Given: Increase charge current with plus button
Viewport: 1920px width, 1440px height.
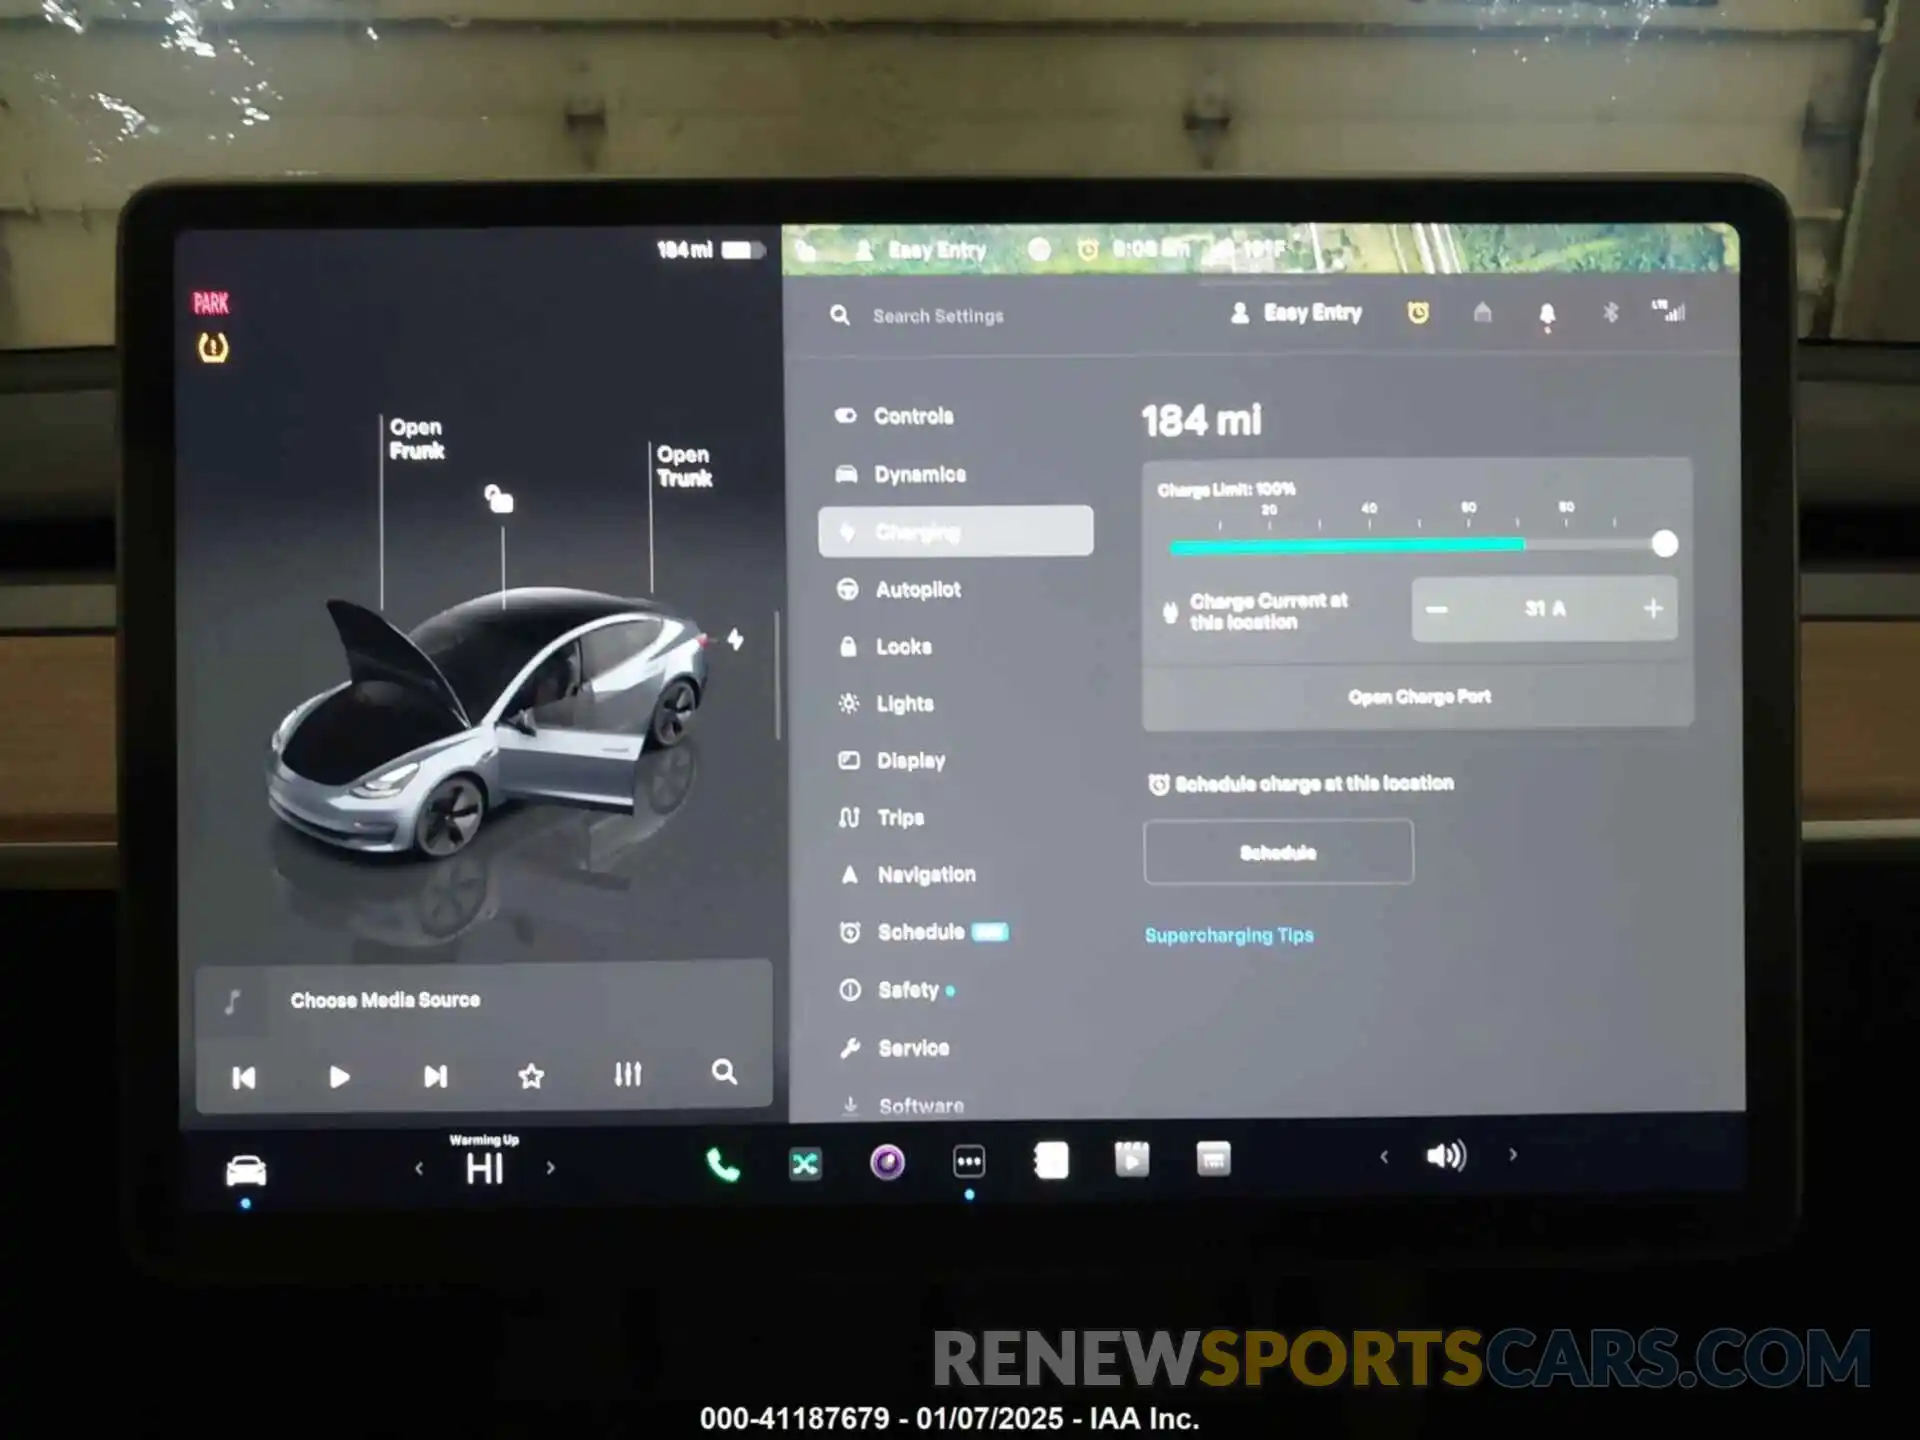Looking at the screenshot, I should tap(1652, 608).
